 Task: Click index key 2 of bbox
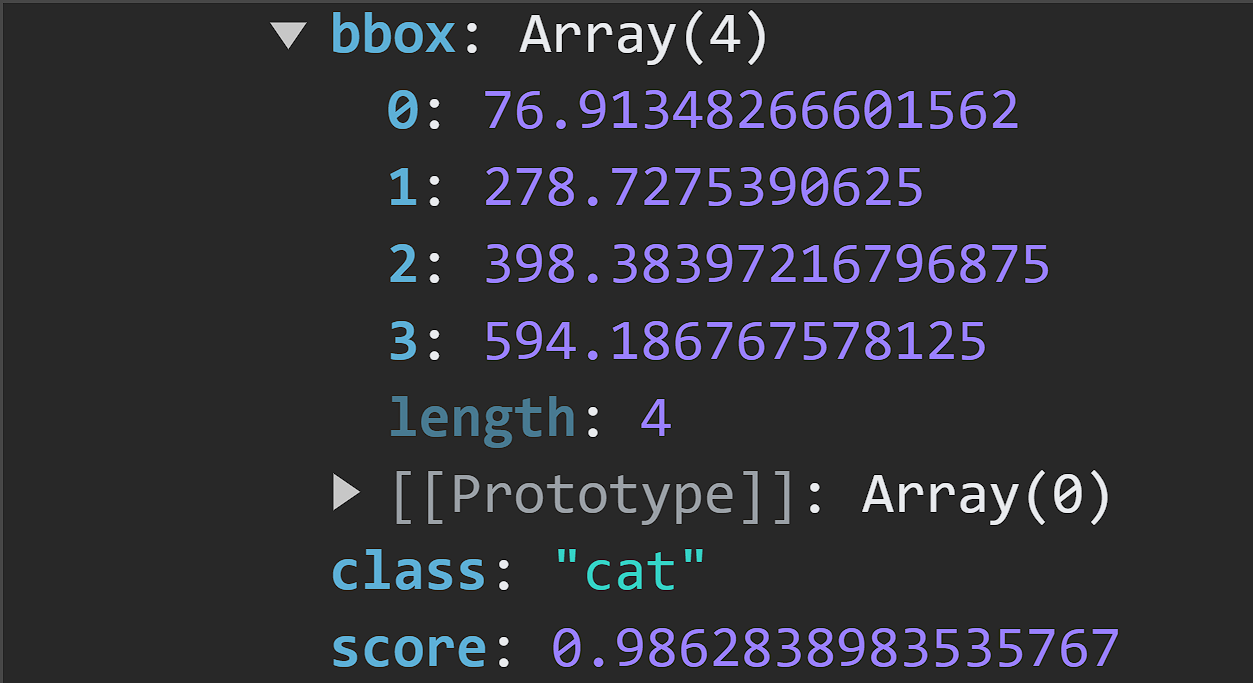pyautogui.click(x=404, y=264)
